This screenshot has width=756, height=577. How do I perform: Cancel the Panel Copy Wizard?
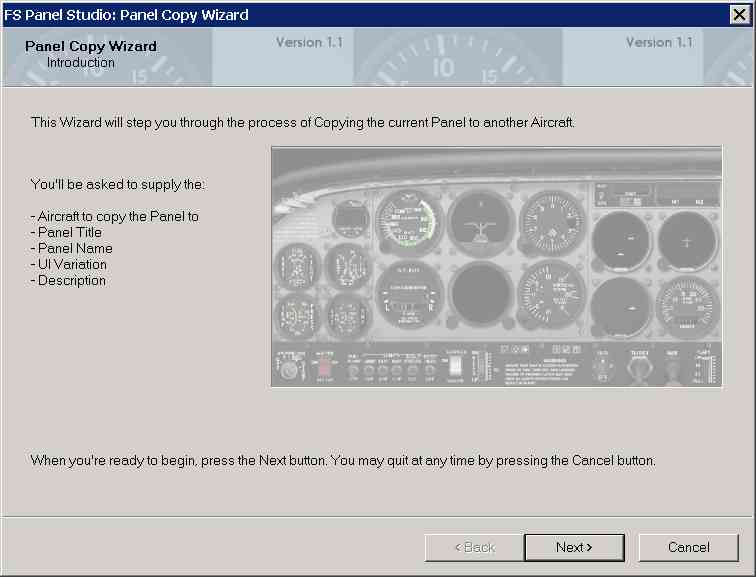pyautogui.click(x=688, y=547)
